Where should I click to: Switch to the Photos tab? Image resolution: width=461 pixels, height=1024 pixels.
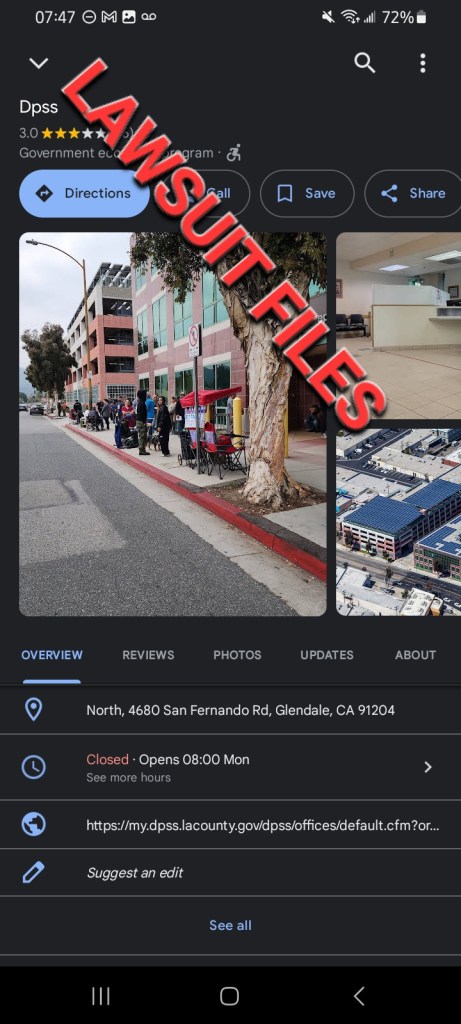pos(237,655)
